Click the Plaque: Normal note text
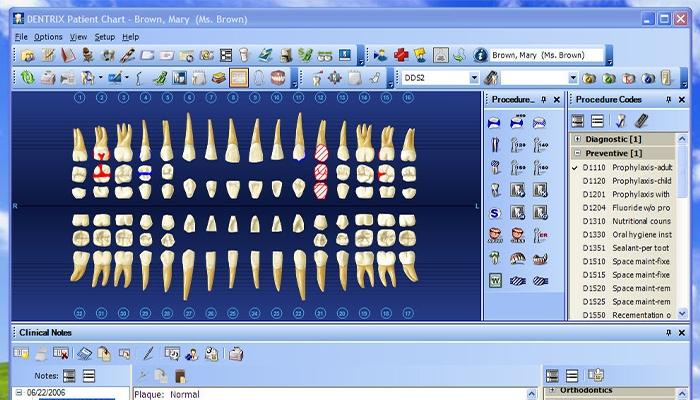This screenshot has height=400, width=700. pos(167,395)
